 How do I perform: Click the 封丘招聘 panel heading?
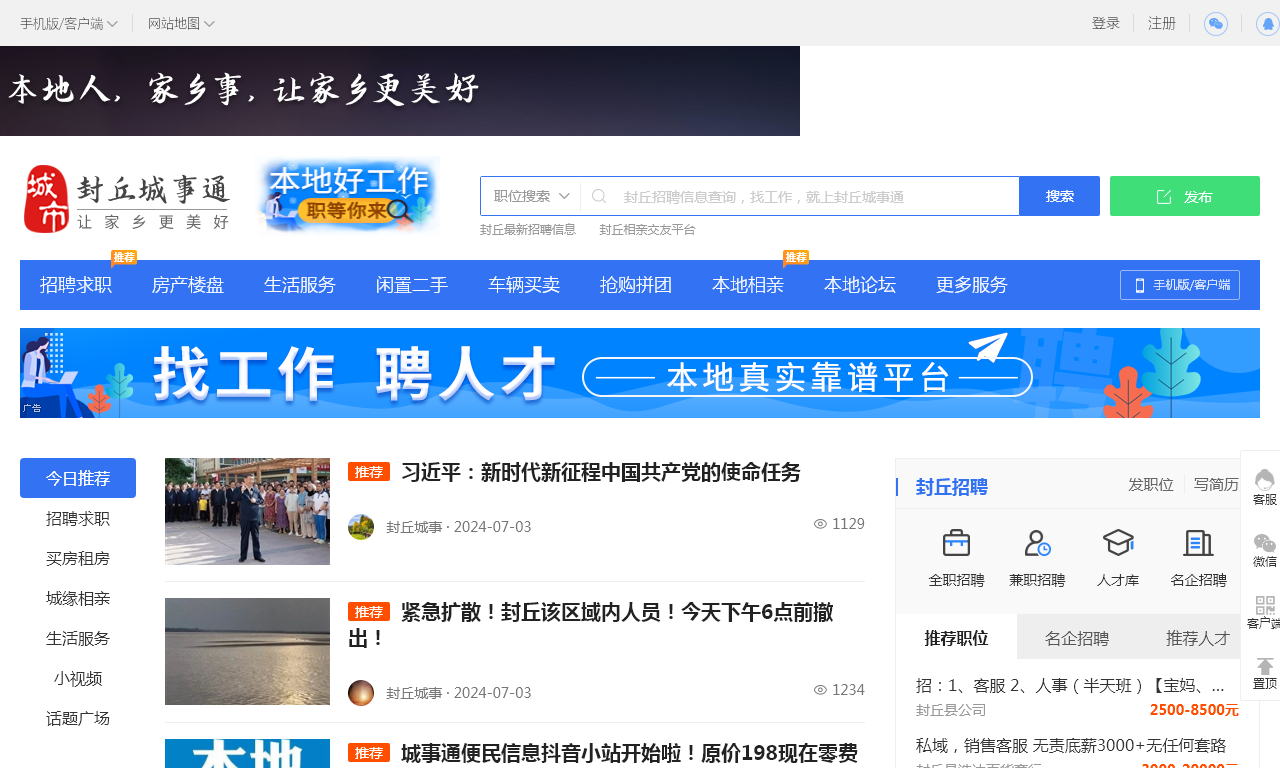point(951,487)
